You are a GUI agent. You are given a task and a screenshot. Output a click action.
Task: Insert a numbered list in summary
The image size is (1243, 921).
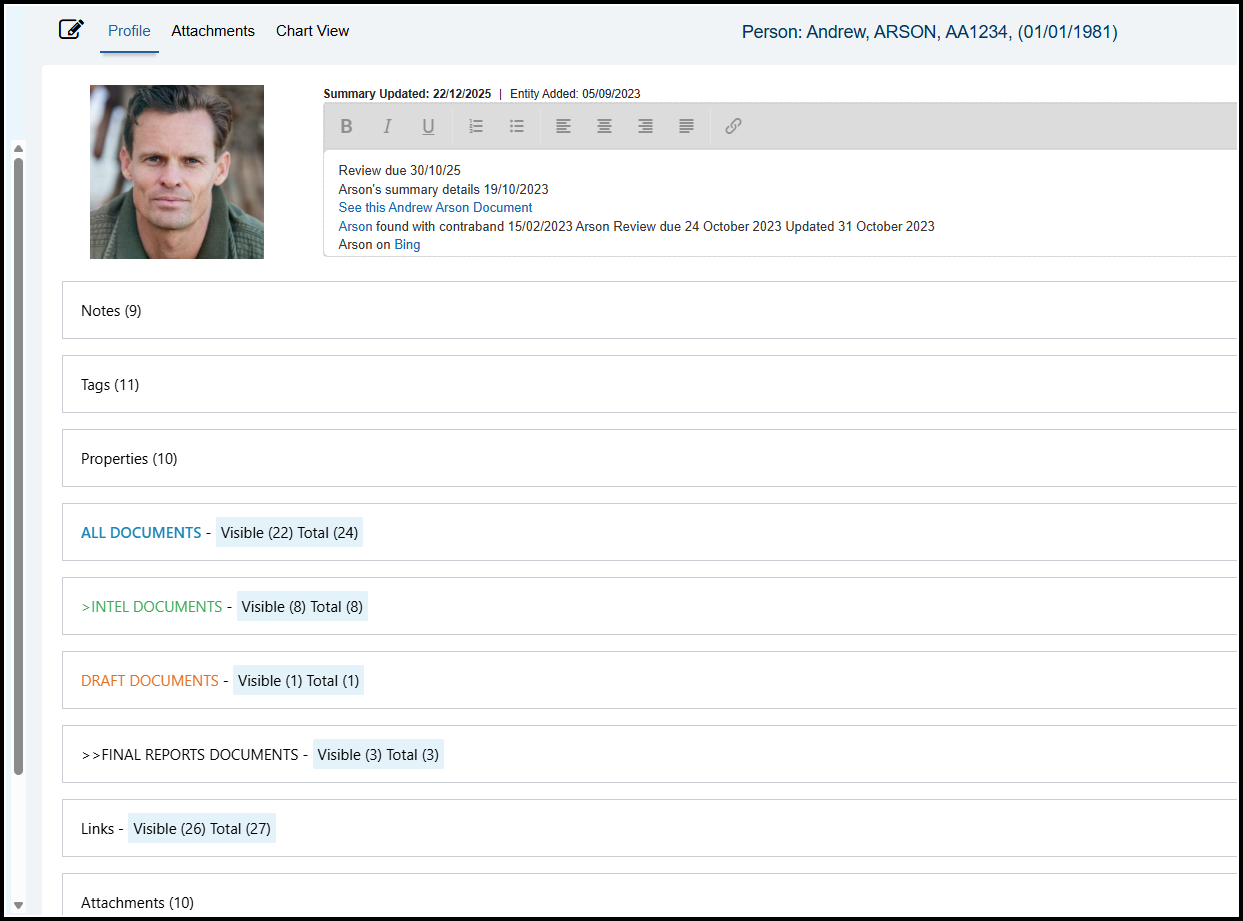(476, 126)
